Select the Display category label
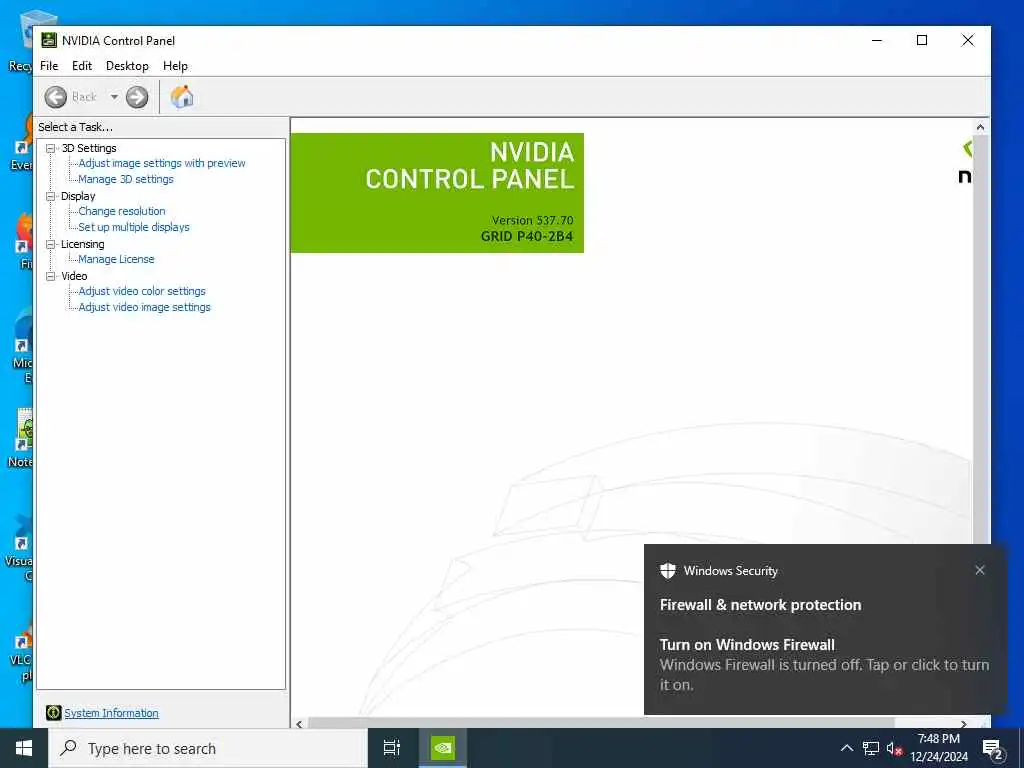Viewport: 1024px width, 768px height. click(x=78, y=196)
